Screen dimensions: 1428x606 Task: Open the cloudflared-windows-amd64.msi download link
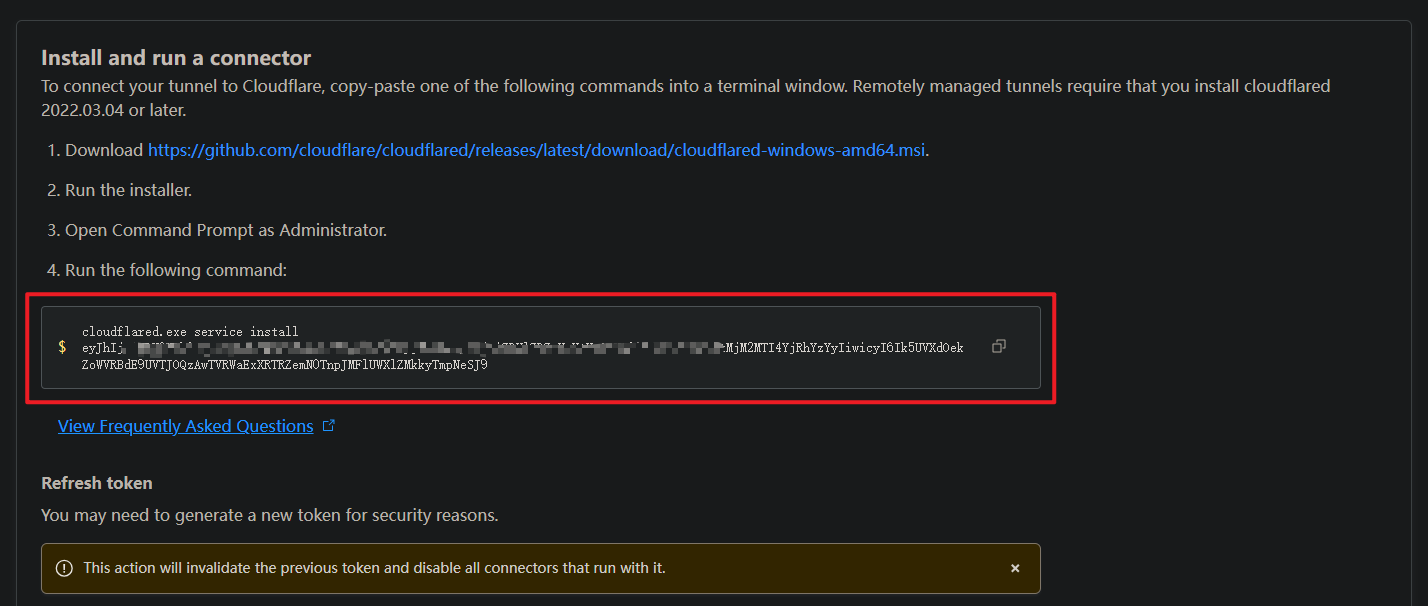click(x=537, y=150)
